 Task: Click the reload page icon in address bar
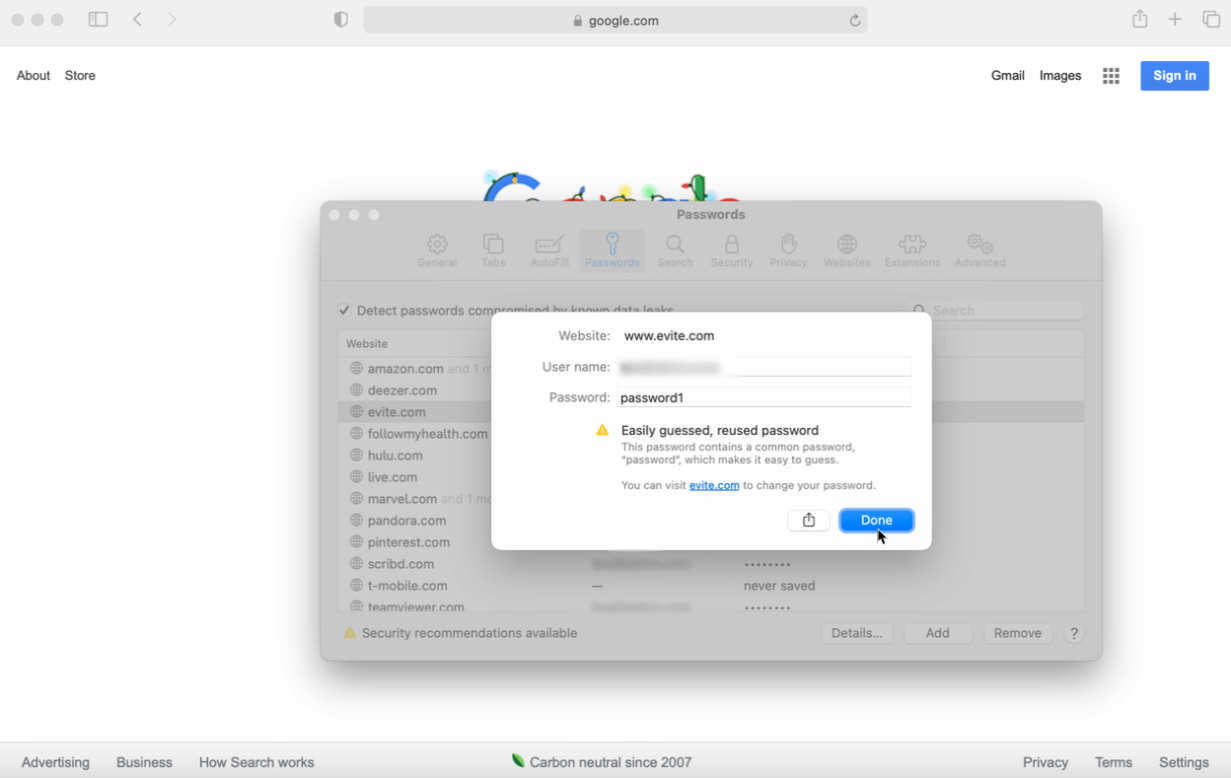tap(854, 21)
